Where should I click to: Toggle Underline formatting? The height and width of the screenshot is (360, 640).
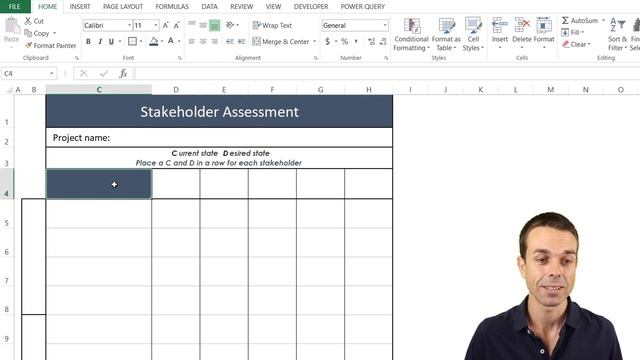(x=111, y=41)
